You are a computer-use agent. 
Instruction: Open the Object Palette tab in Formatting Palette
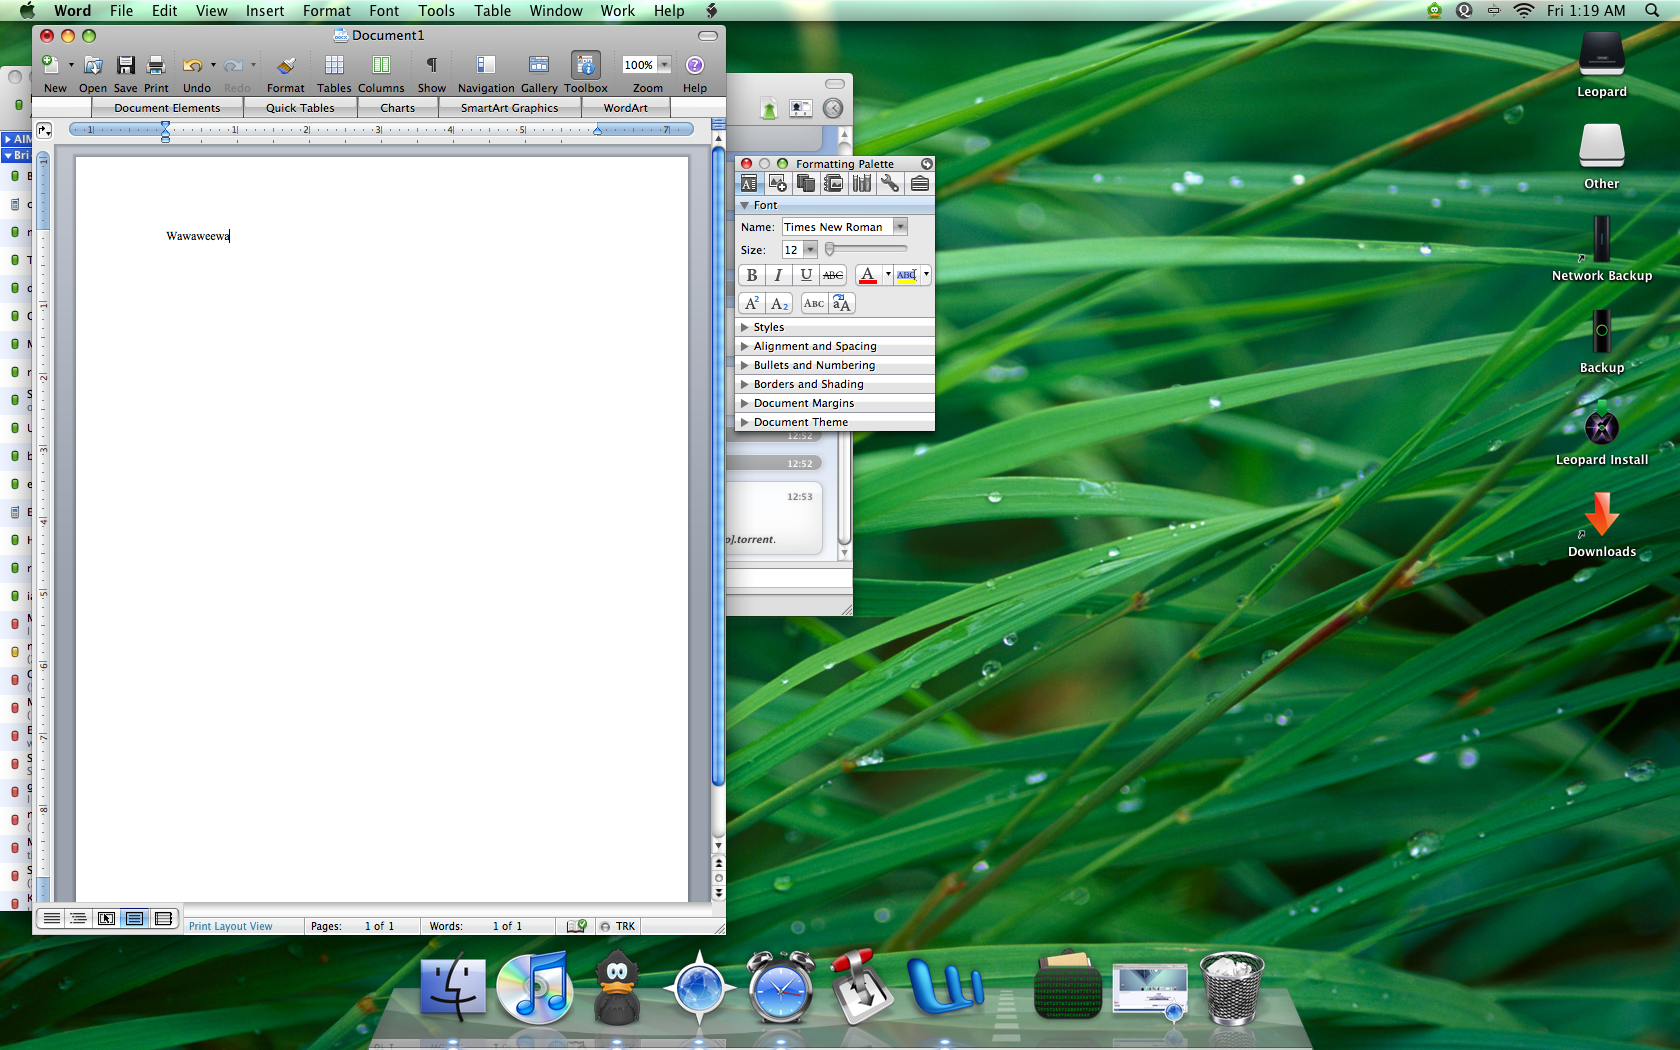coord(777,184)
